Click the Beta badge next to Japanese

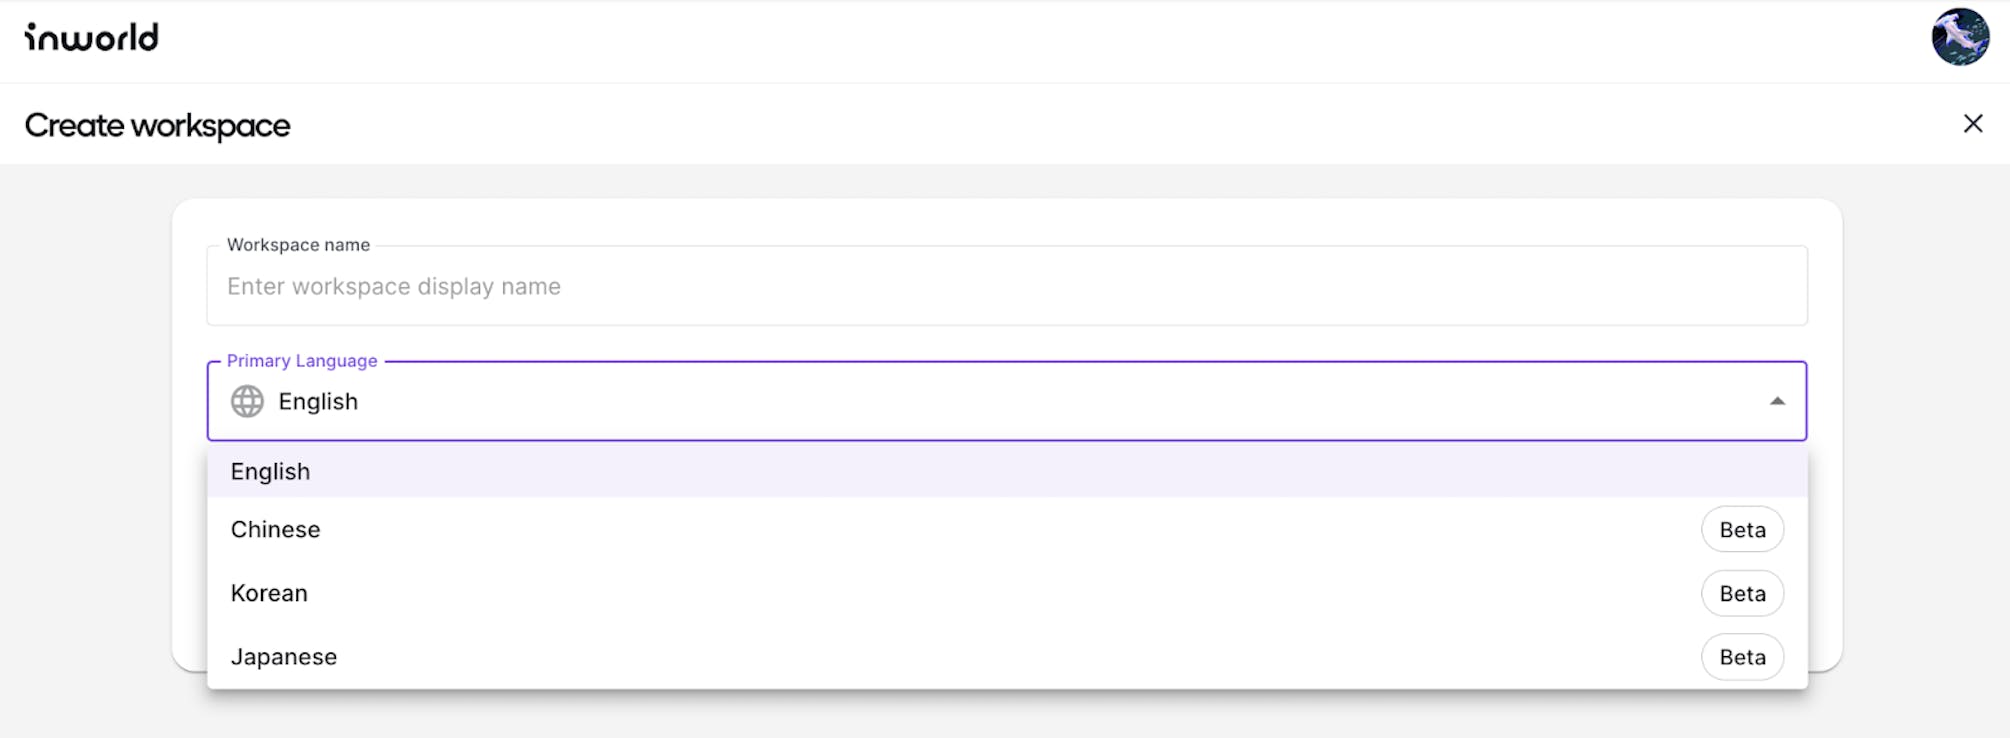coord(1742,657)
